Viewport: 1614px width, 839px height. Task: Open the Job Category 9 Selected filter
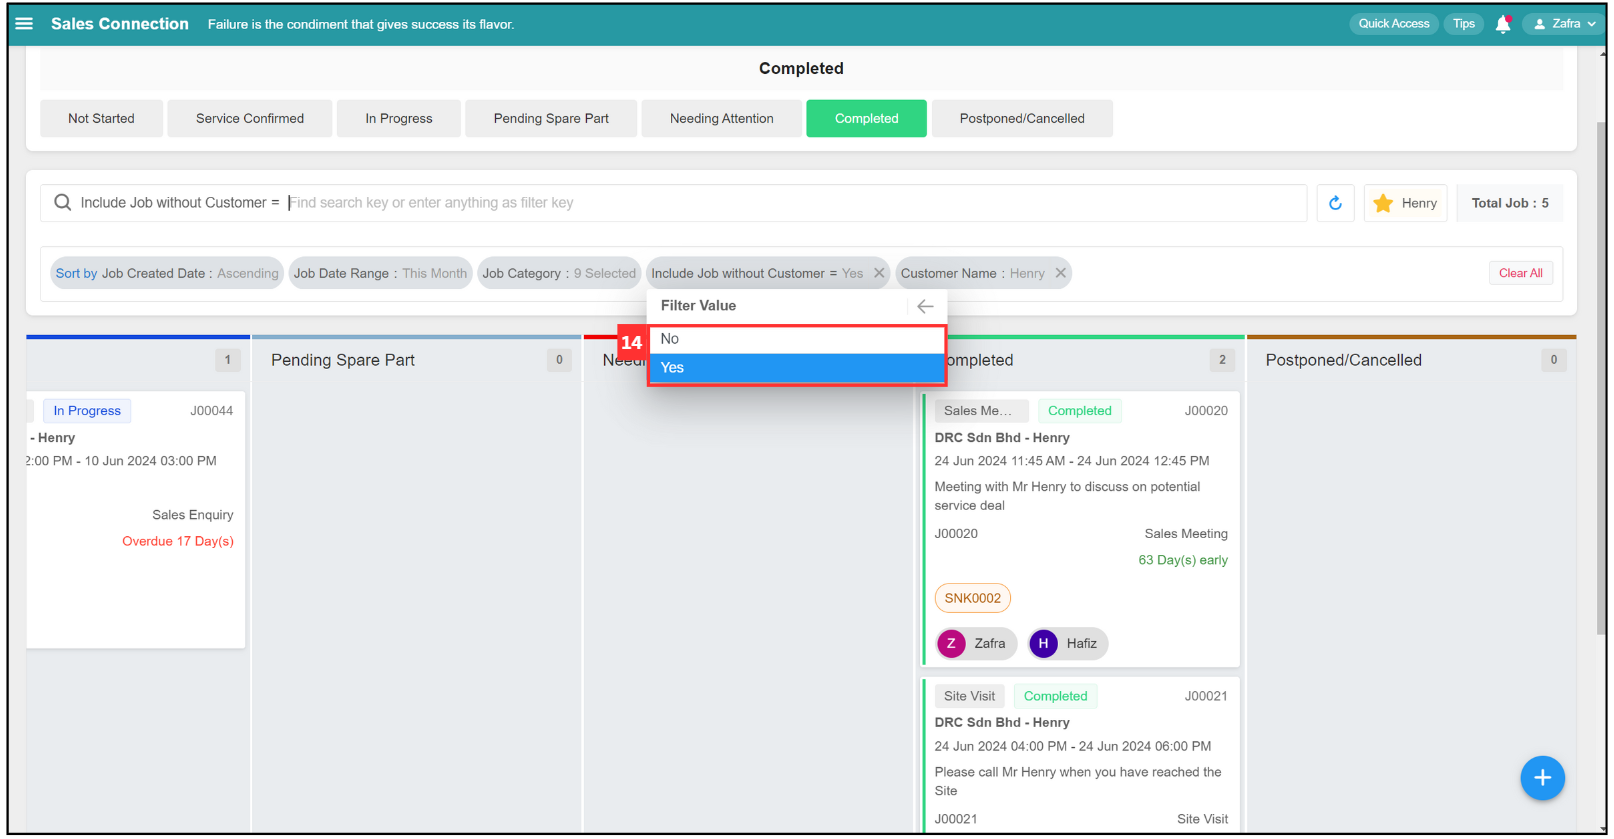(x=559, y=273)
